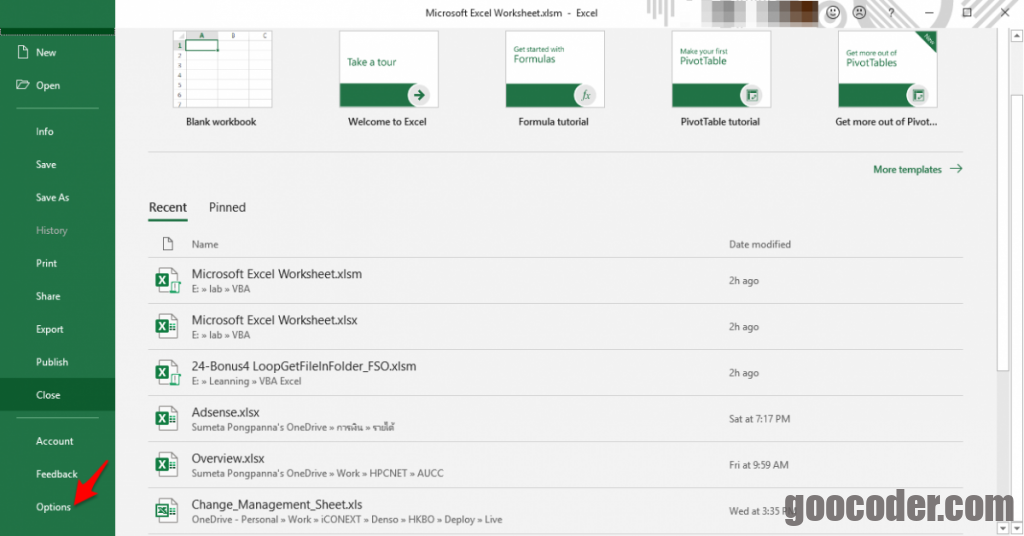The width and height of the screenshot is (1024, 536).
Task: Click the smiley face feedback icon
Action: click(833, 12)
